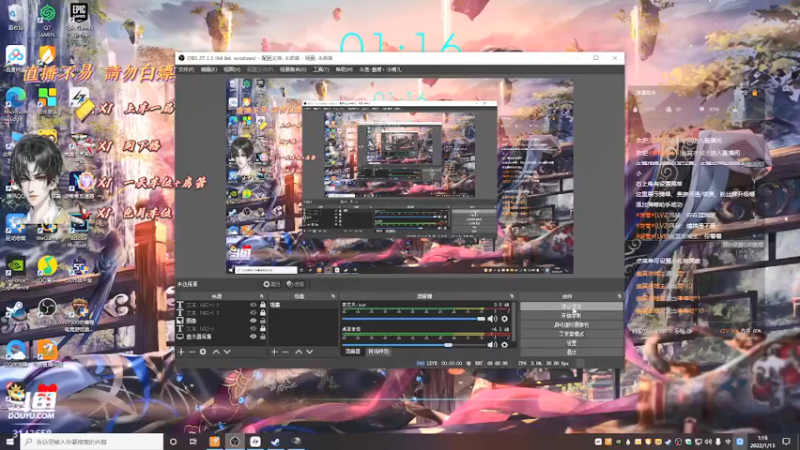Toggle visibility eye for 文本 (GDI+) 2 source
Image resolution: width=800 pixels, height=450 pixels.
pyautogui.click(x=253, y=313)
